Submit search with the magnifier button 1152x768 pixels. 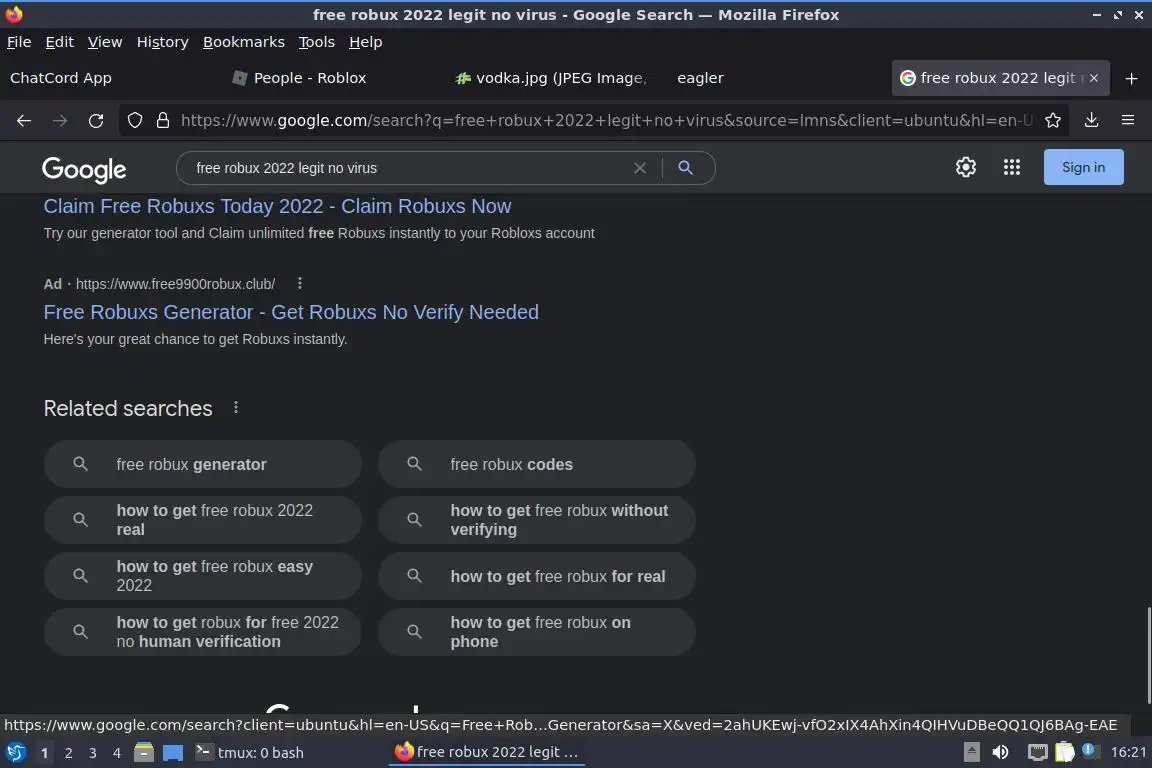coord(685,168)
